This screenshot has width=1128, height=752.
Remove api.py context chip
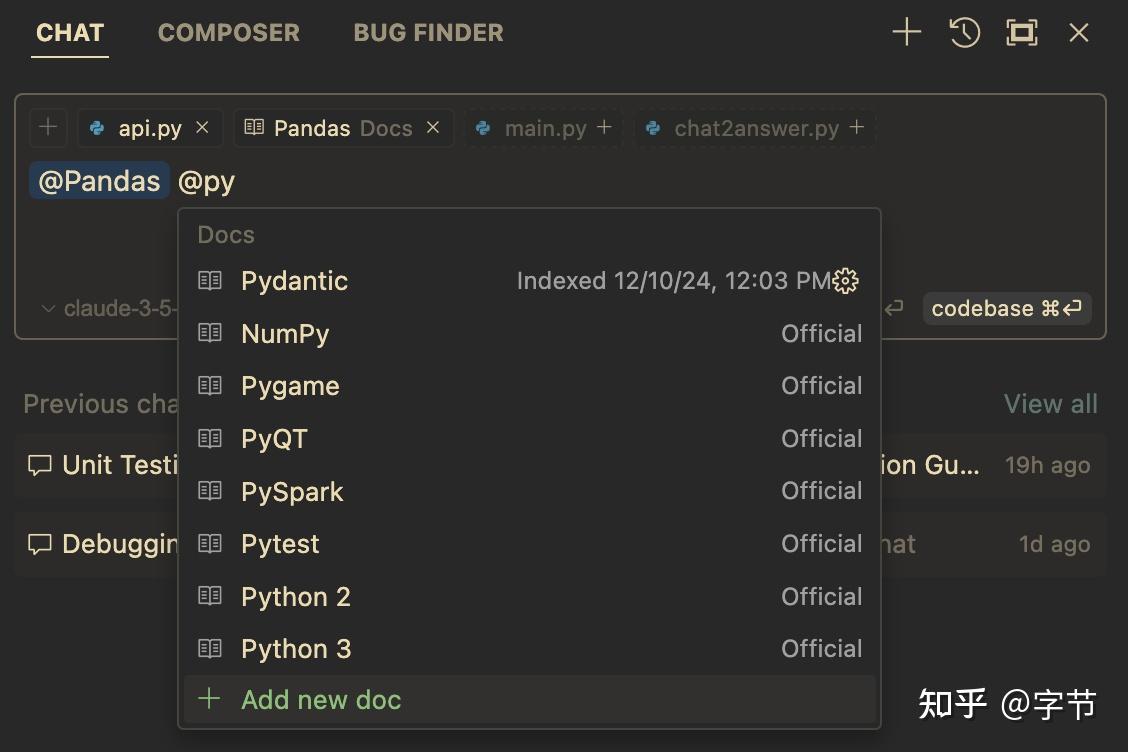point(202,128)
